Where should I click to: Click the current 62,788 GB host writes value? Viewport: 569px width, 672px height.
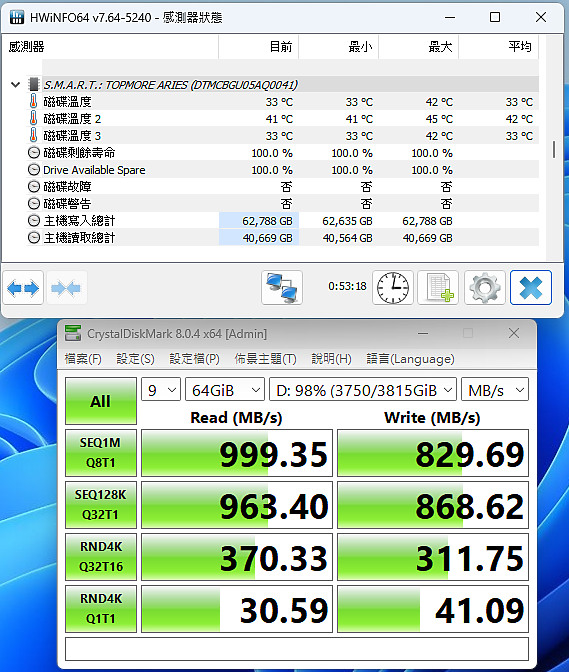(267, 221)
